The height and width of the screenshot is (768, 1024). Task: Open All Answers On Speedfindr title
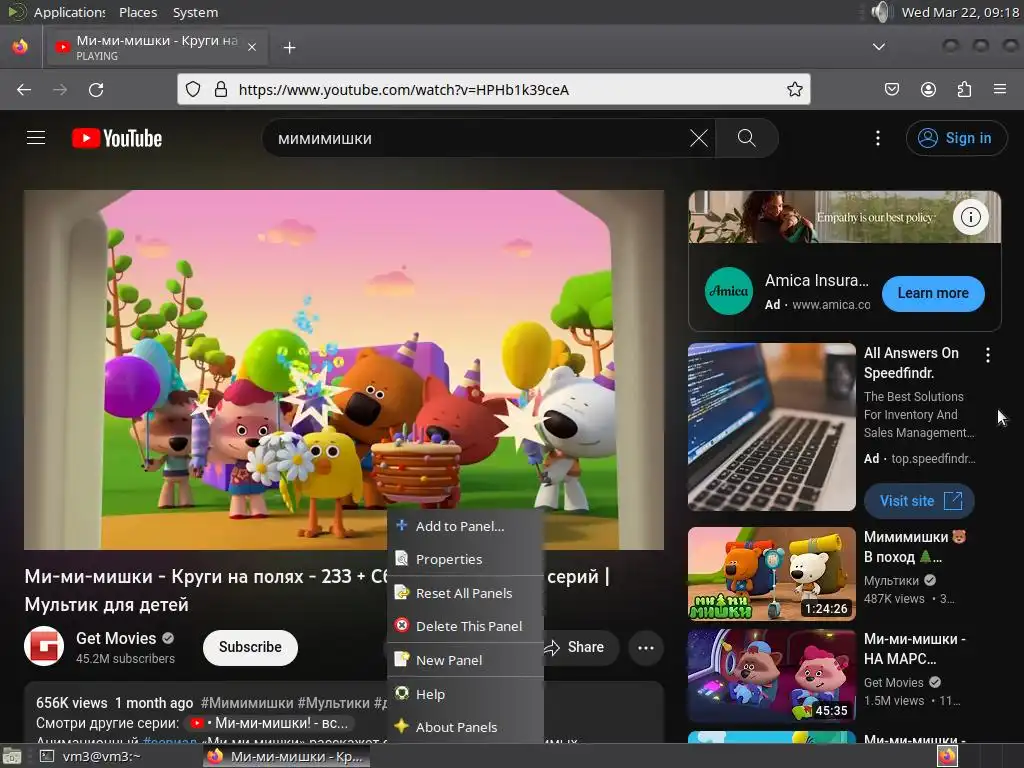pos(912,362)
